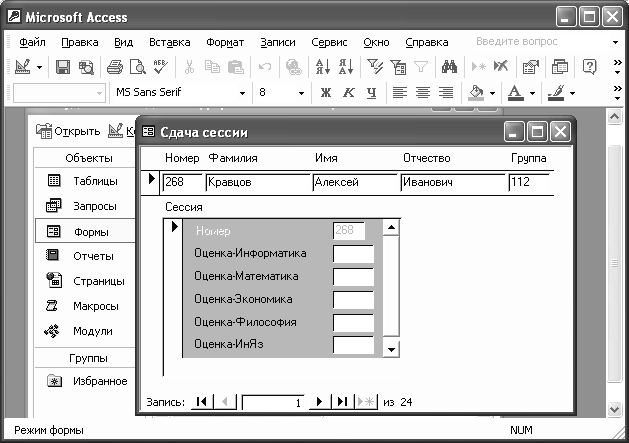Open the Формат menu

pos(225,42)
